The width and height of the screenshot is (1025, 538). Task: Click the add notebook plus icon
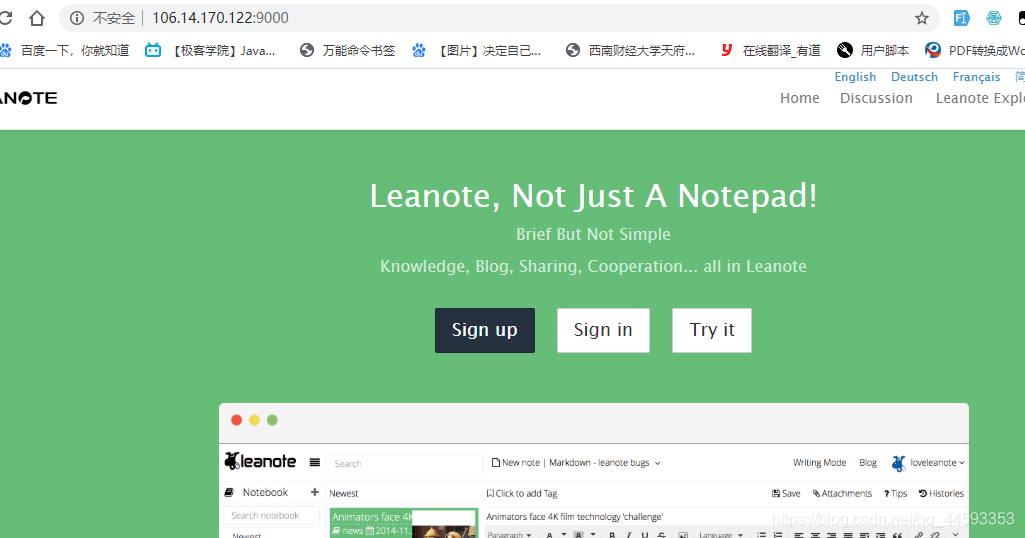click(x=314, y=492)
